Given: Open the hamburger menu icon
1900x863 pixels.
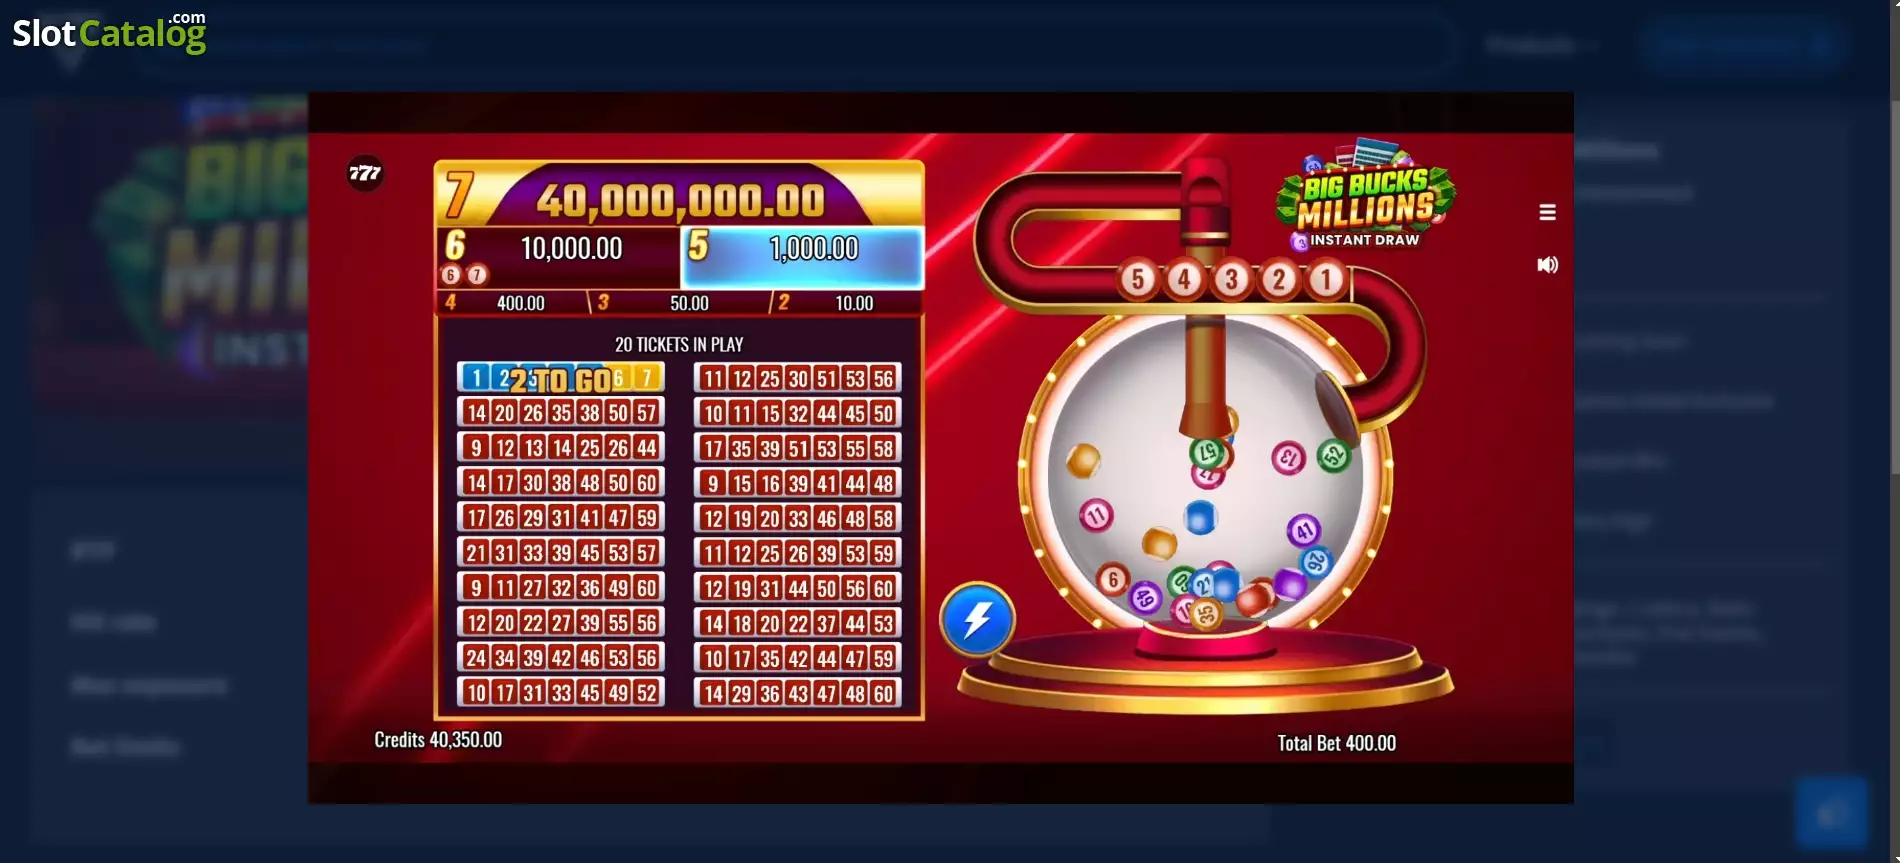Looking at the screenshot, I should [1547, 212].
